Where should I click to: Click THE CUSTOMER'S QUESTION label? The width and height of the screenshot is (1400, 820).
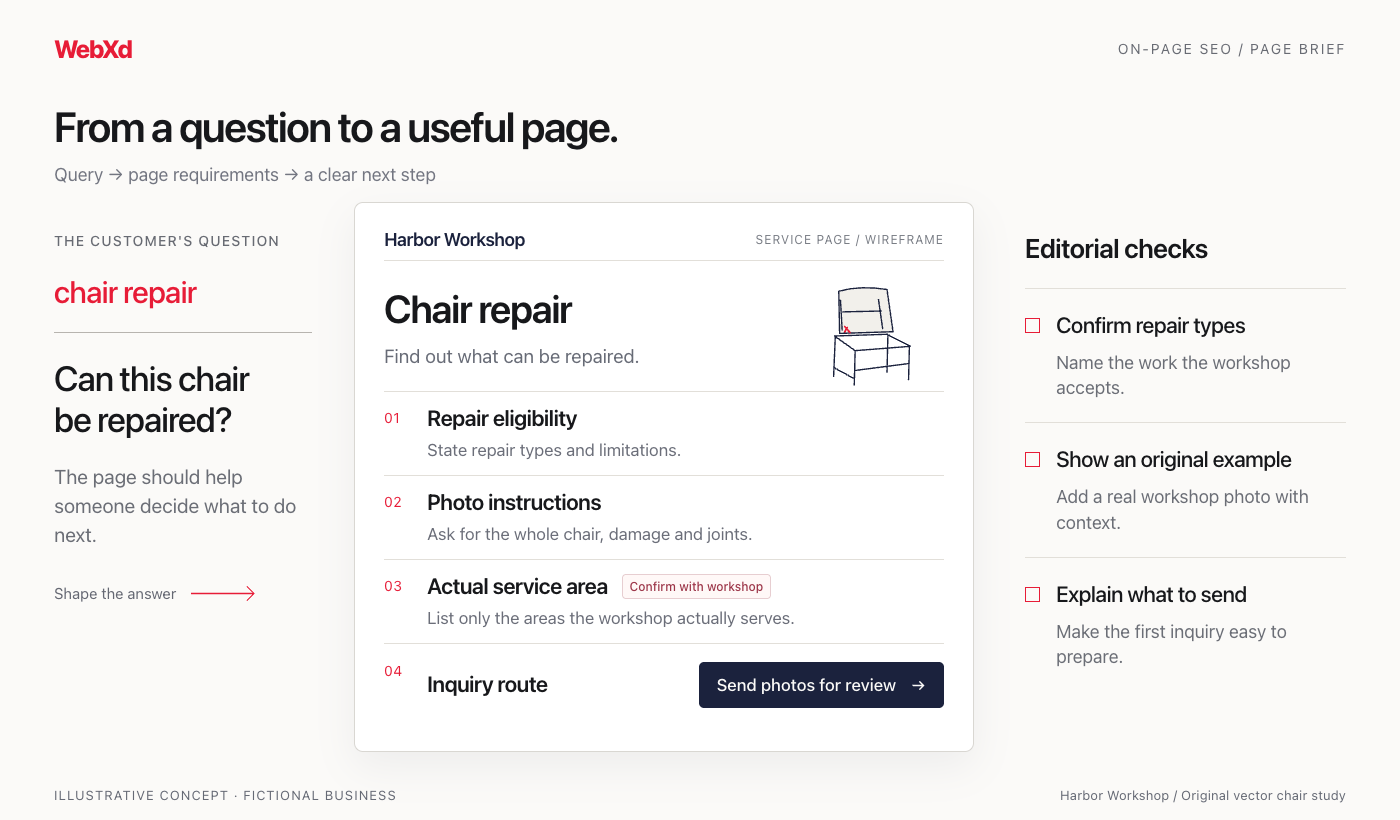167,241
